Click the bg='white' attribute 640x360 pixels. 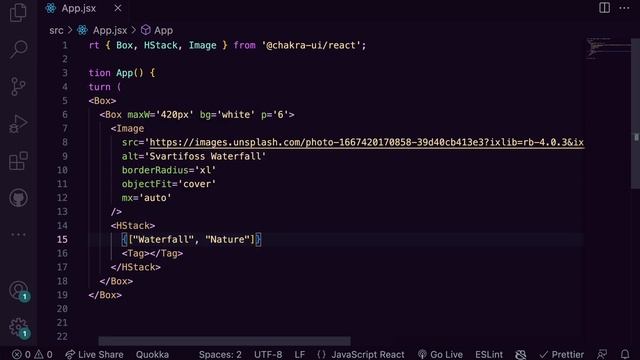227,115
